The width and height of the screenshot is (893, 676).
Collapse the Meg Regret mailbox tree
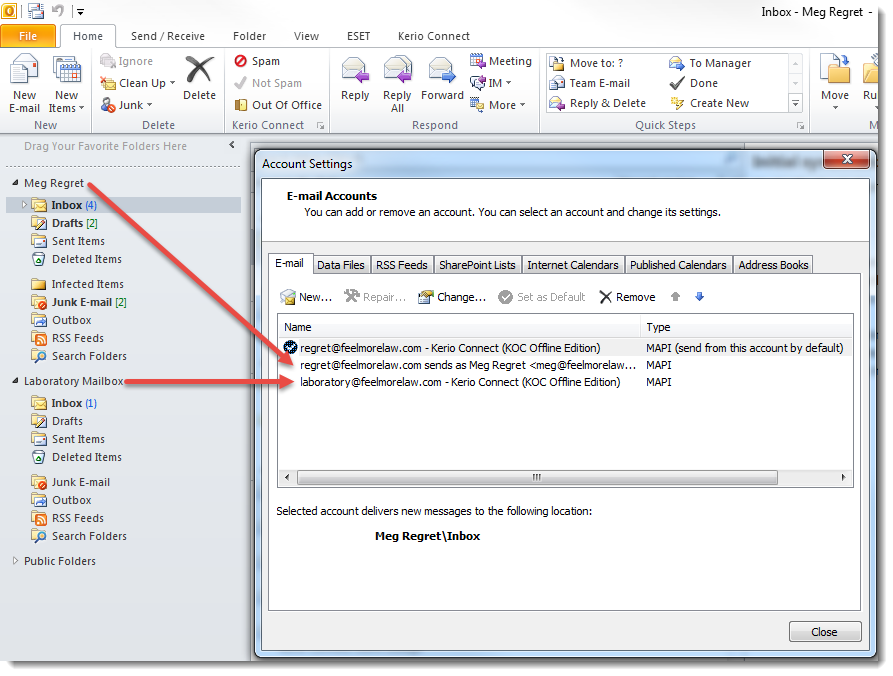coord(15,183)
